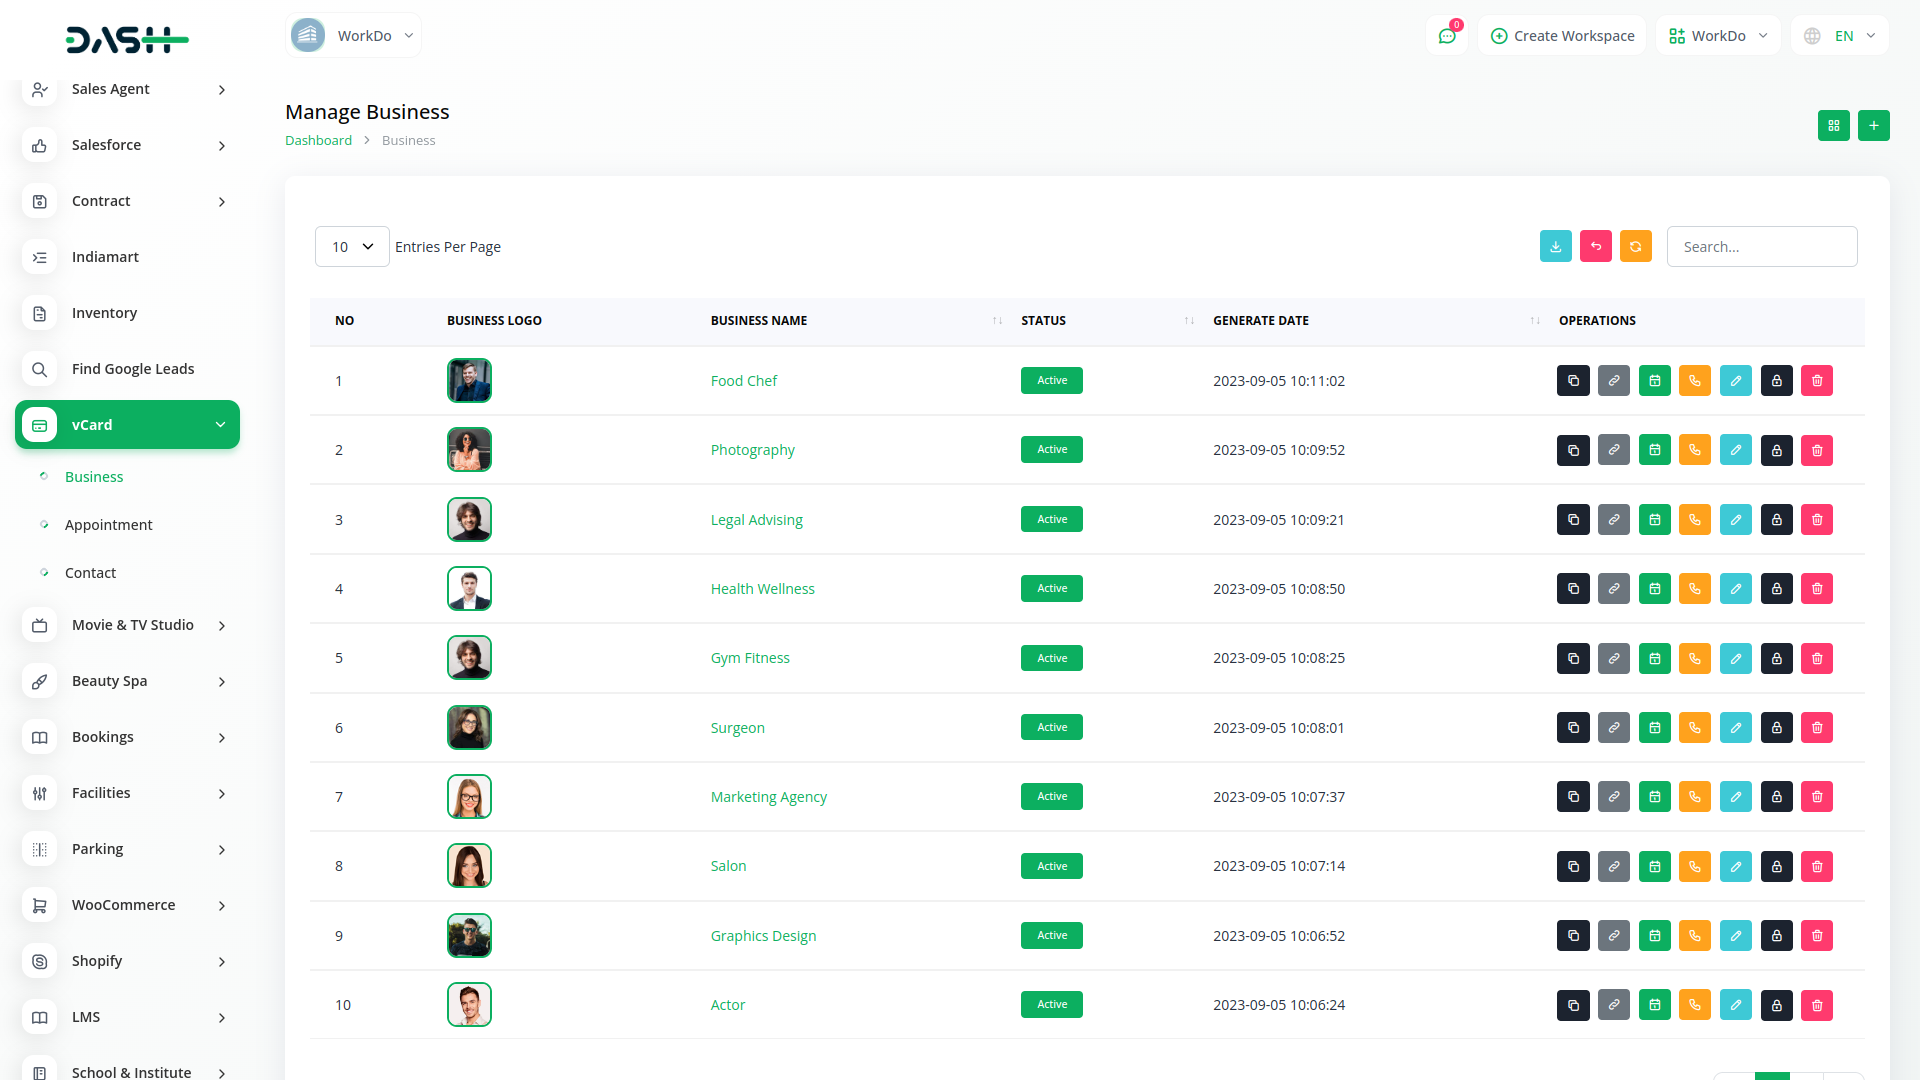
Task: Click orange phone icon for Salon row
Action: pyautogui.click(x=1694, y=867)
